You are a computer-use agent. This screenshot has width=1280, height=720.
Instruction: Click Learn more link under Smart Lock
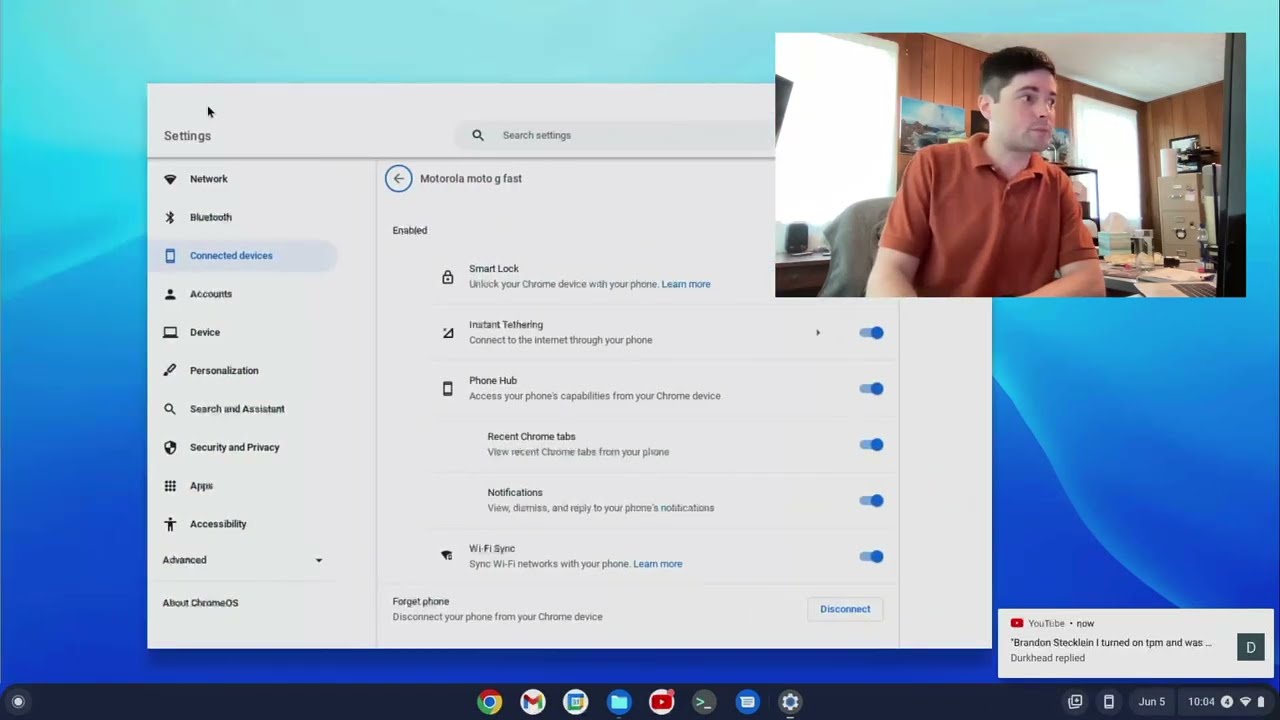(686, 284)
